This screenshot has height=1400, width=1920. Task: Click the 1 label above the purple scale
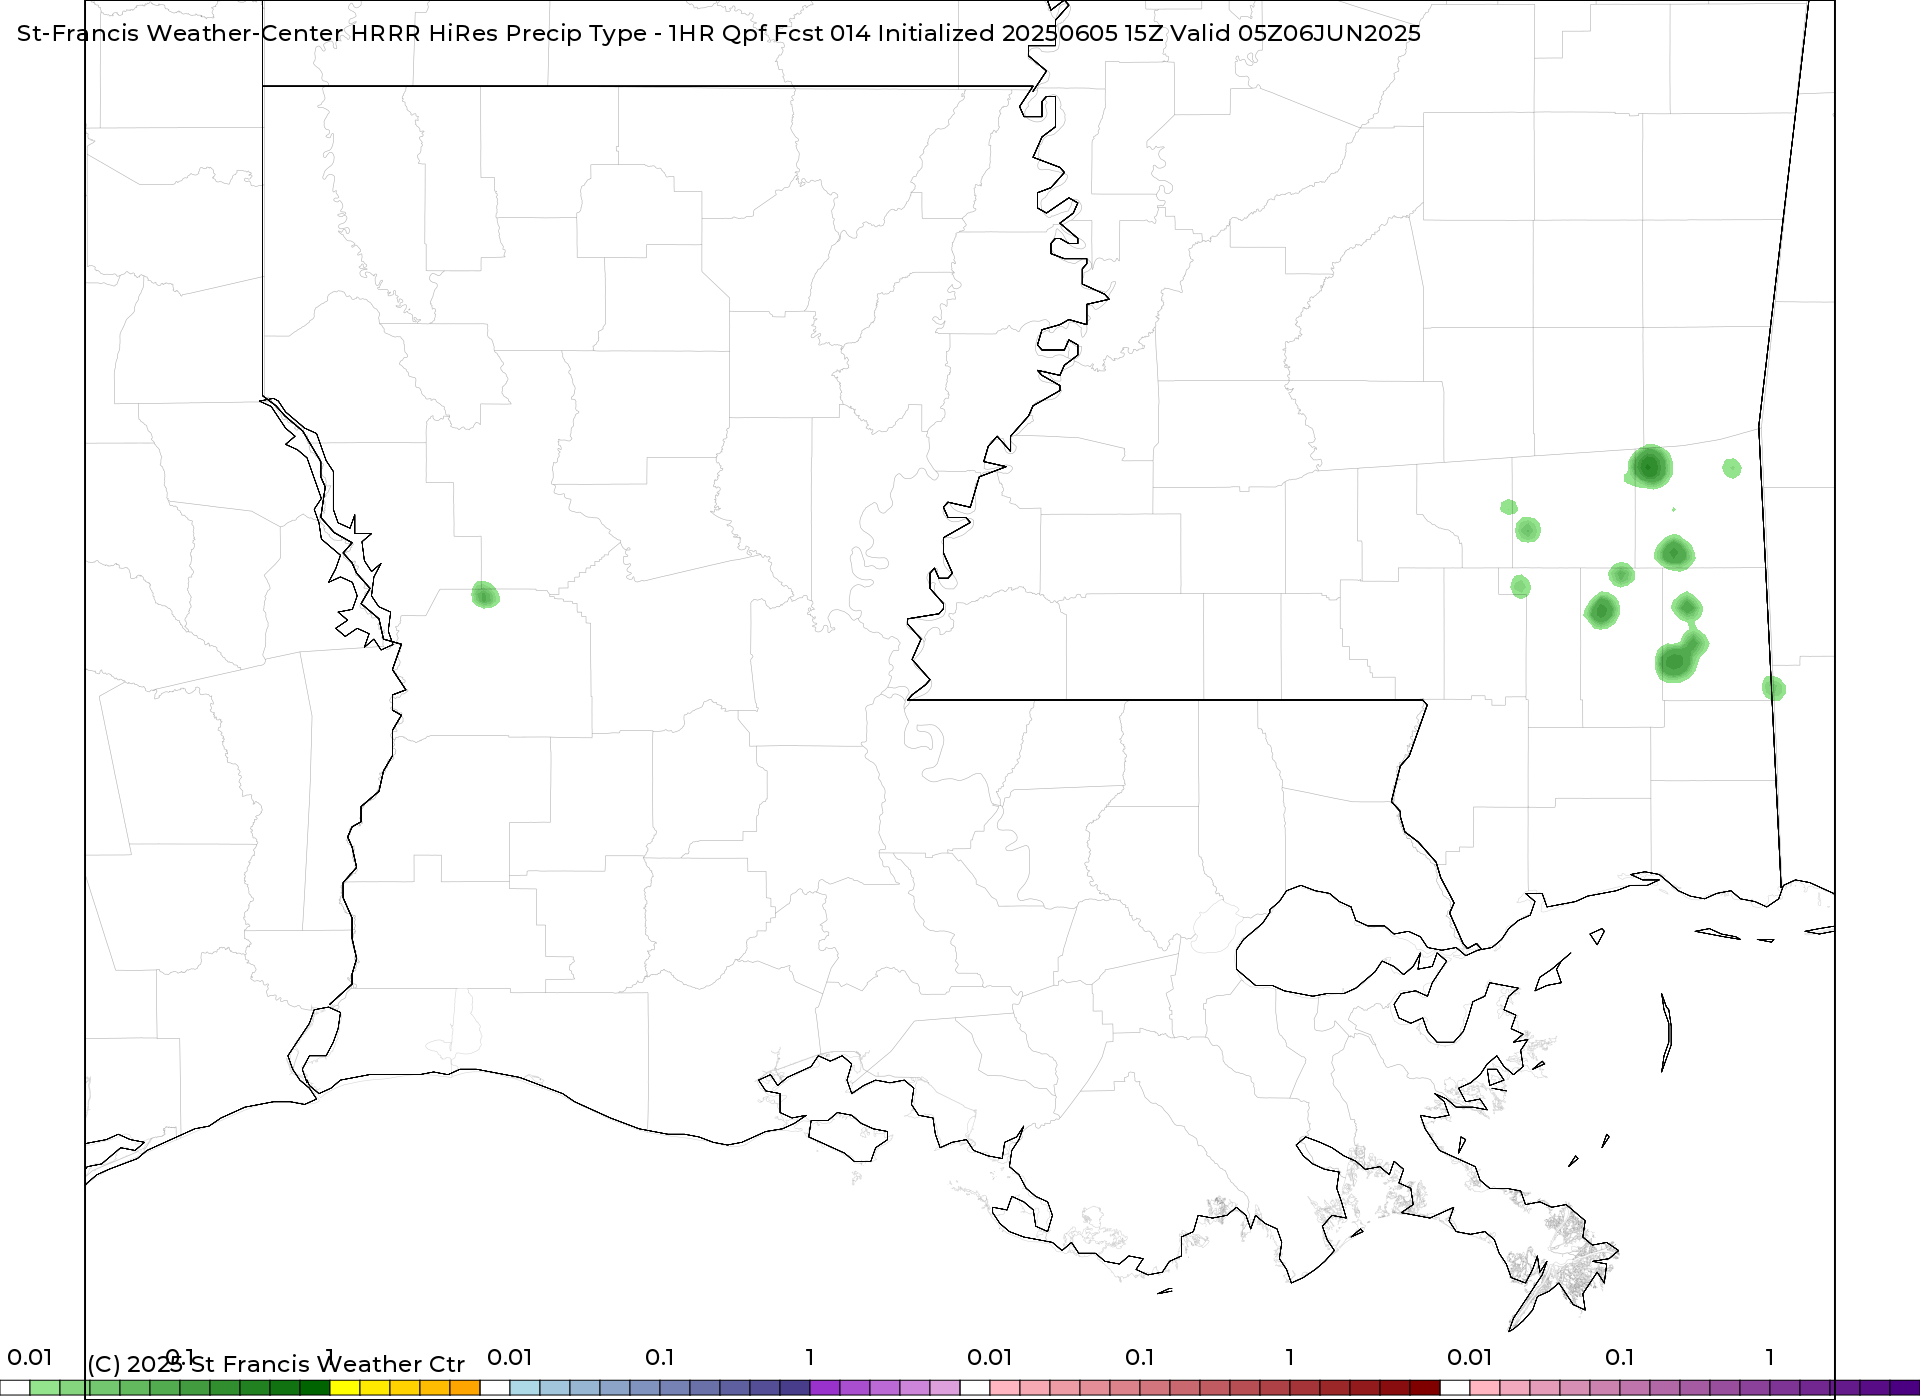(810, 1357)
